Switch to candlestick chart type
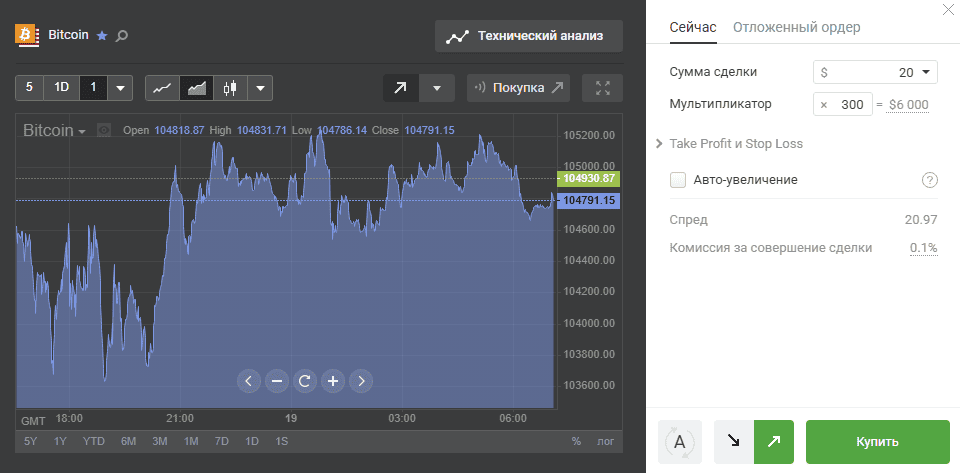This screenshot has height=473, width=960. pyautogui.click(x=230, y=88)
